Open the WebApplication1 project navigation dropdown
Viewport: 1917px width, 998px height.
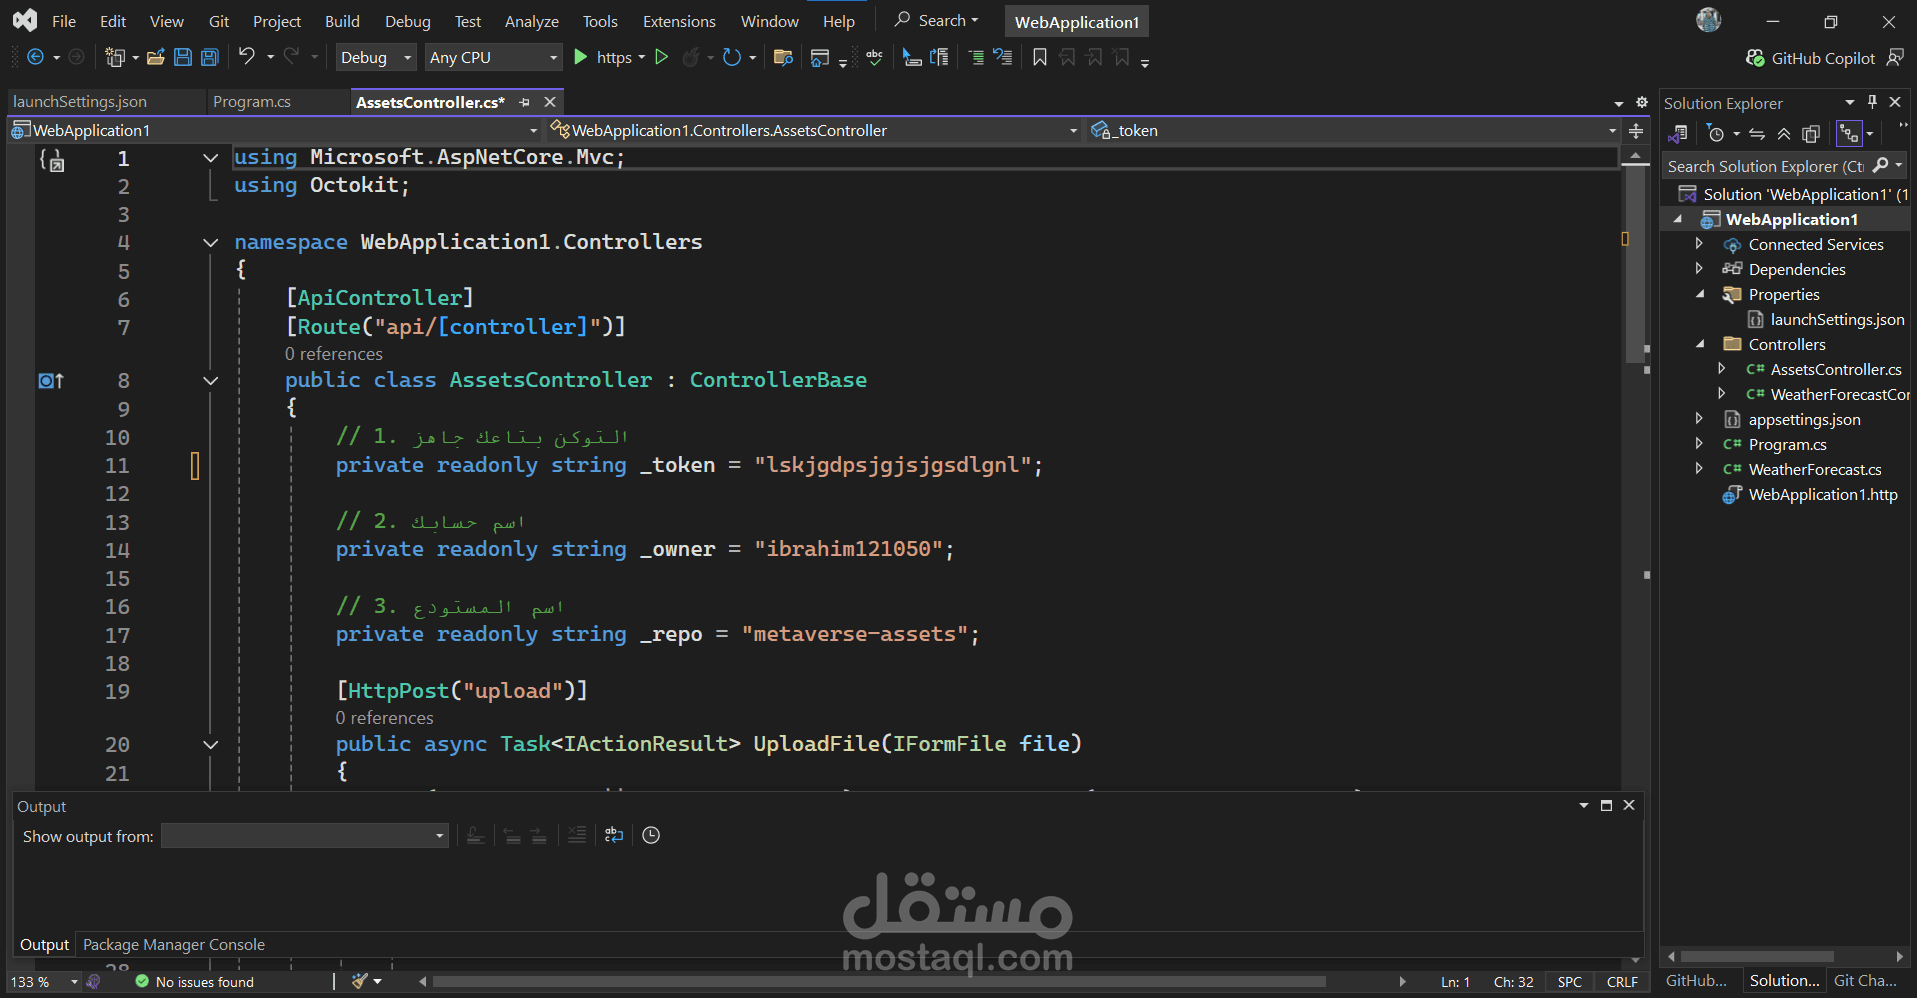273,131
